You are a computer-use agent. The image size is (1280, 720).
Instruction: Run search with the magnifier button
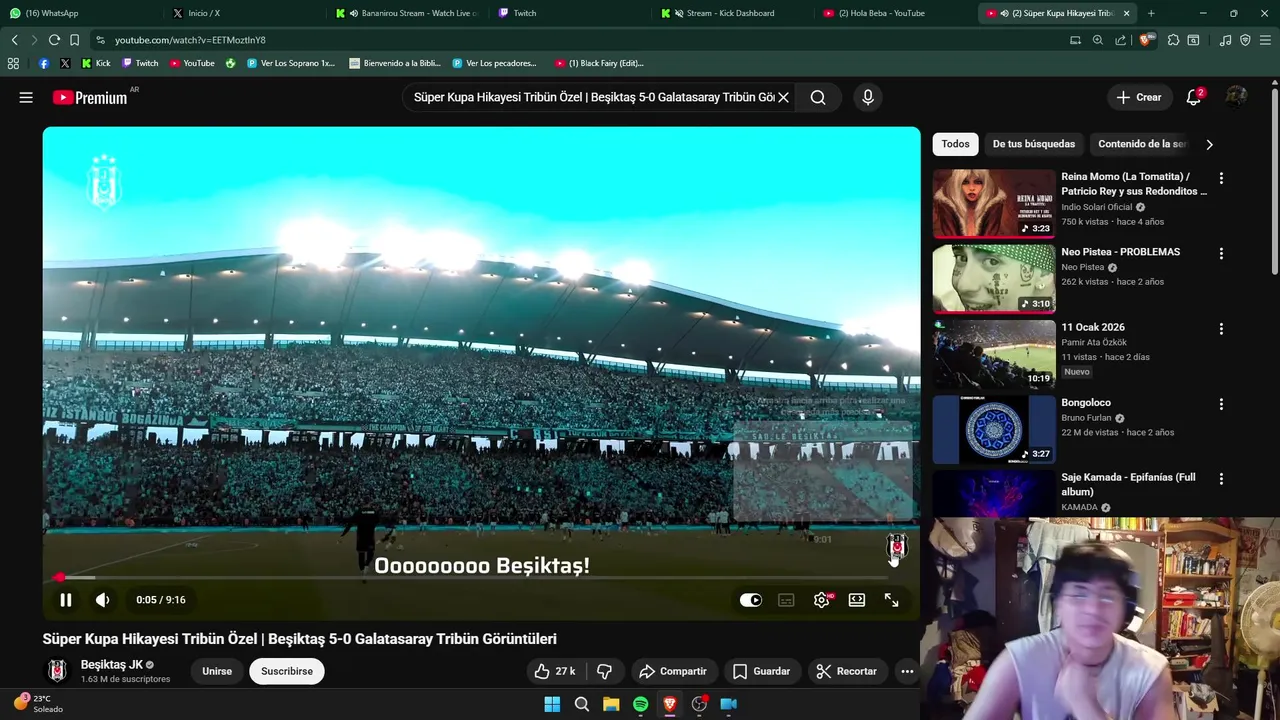coord(818,97)
